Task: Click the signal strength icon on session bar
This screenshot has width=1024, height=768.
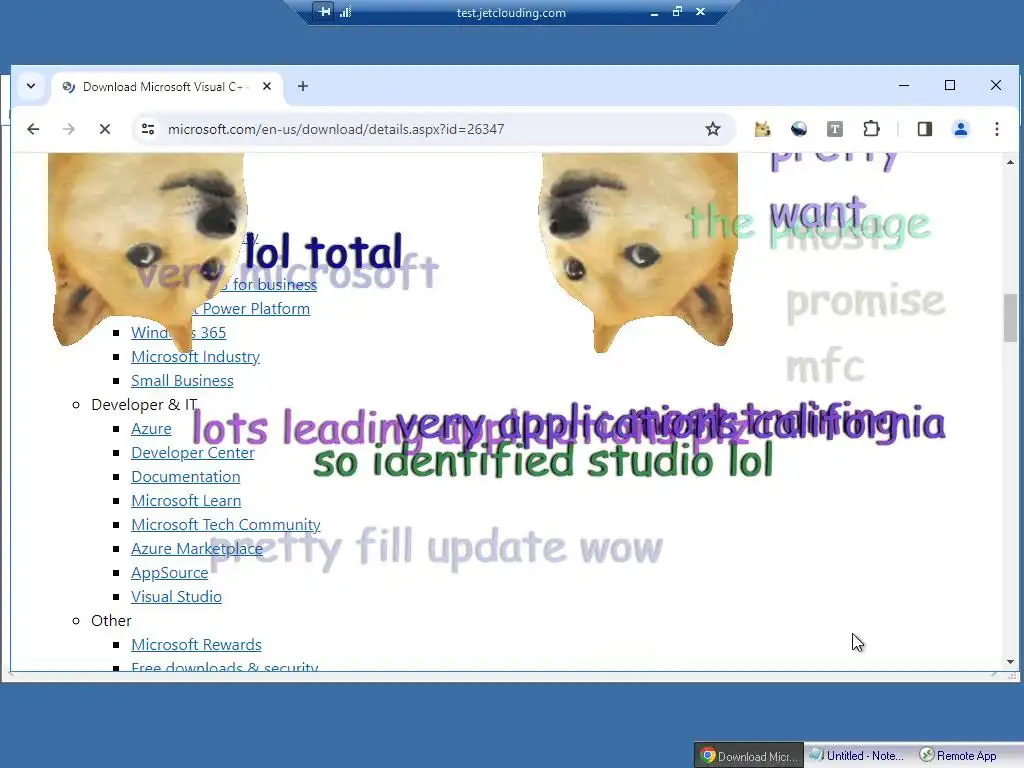Action: coord(345,12)
